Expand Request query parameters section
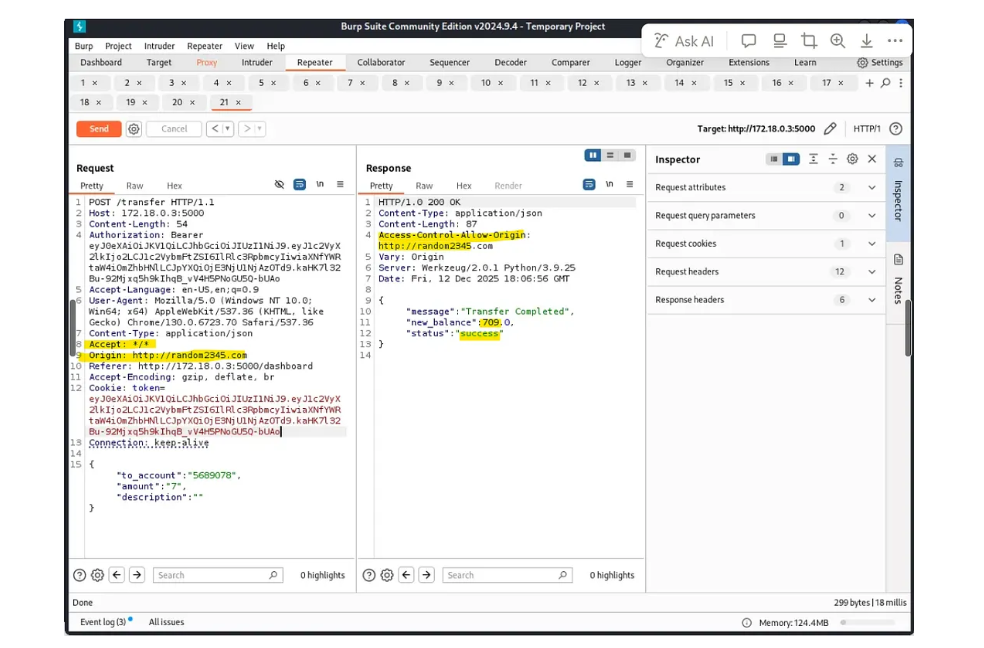Screen dimensions: 984x648 [766, 215]
